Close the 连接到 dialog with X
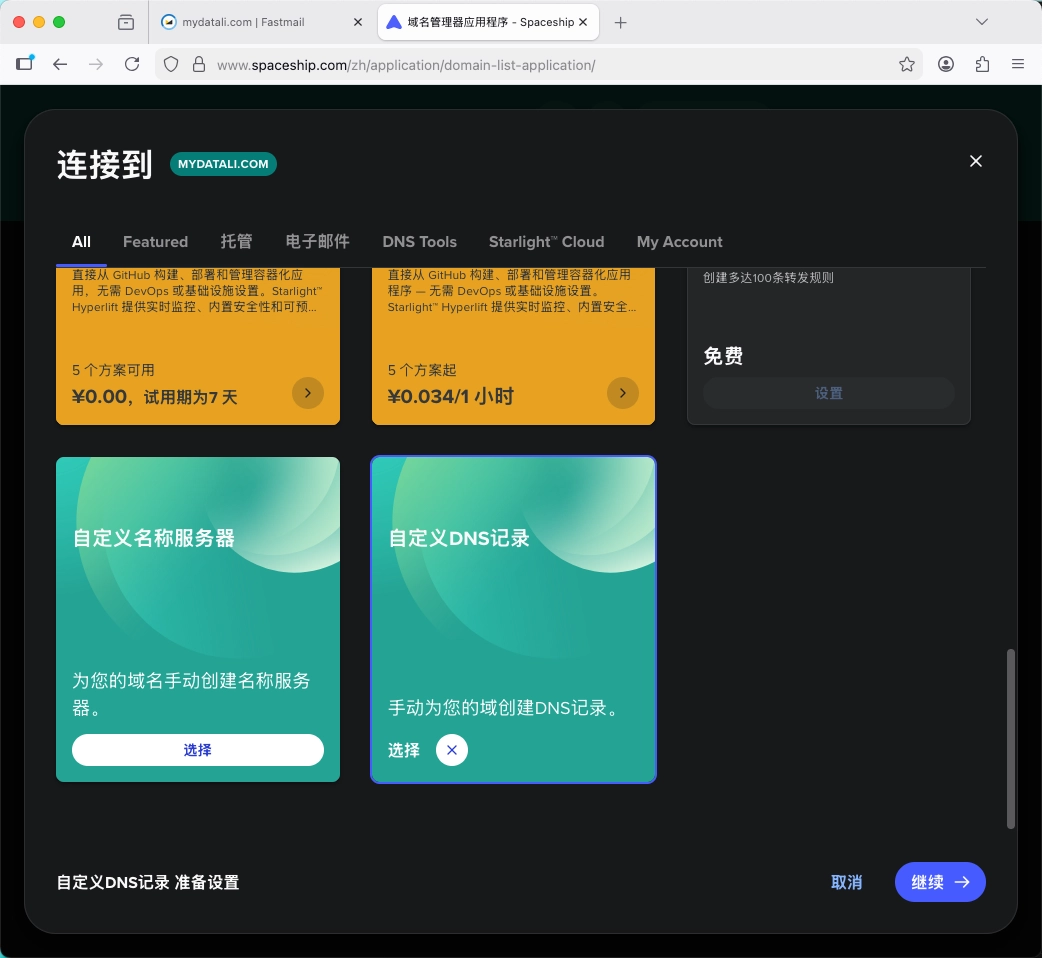This screenshot has height=958, width=1042. (976, 161)
